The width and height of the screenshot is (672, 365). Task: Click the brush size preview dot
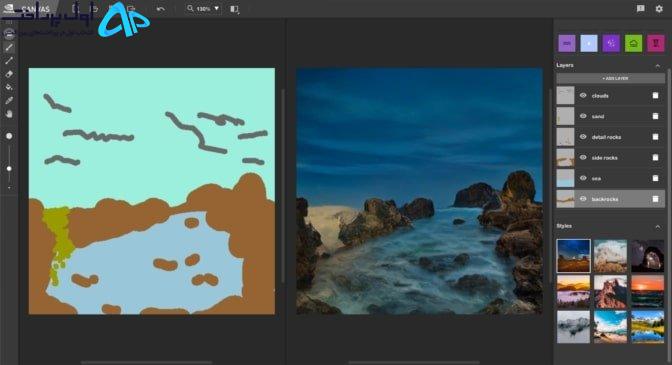9,136
